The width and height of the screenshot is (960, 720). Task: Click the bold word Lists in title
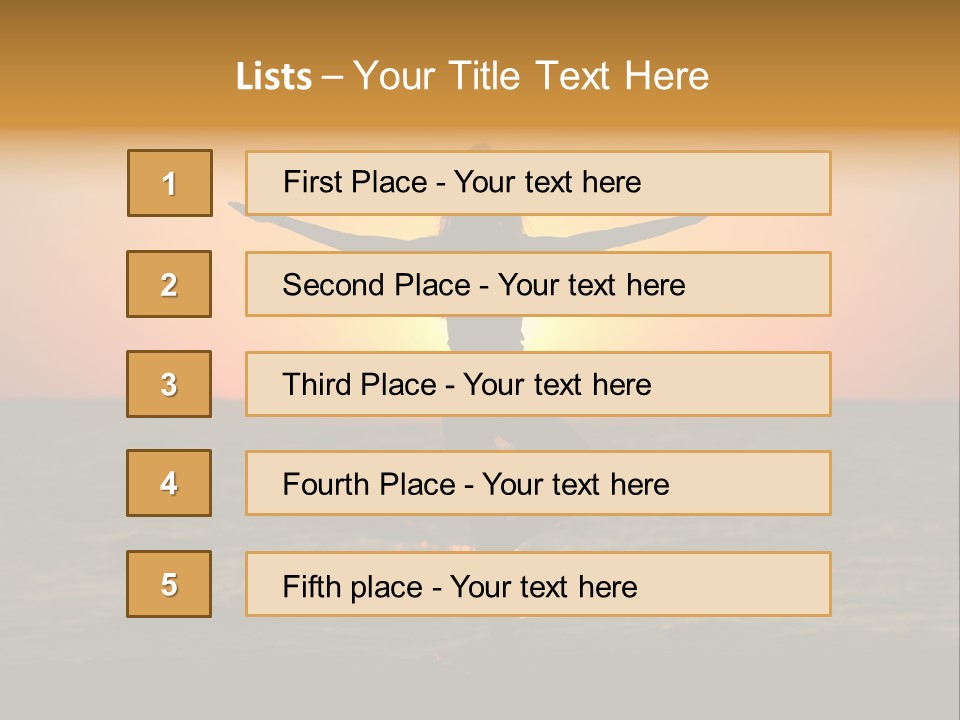click(x=274, y=77)
